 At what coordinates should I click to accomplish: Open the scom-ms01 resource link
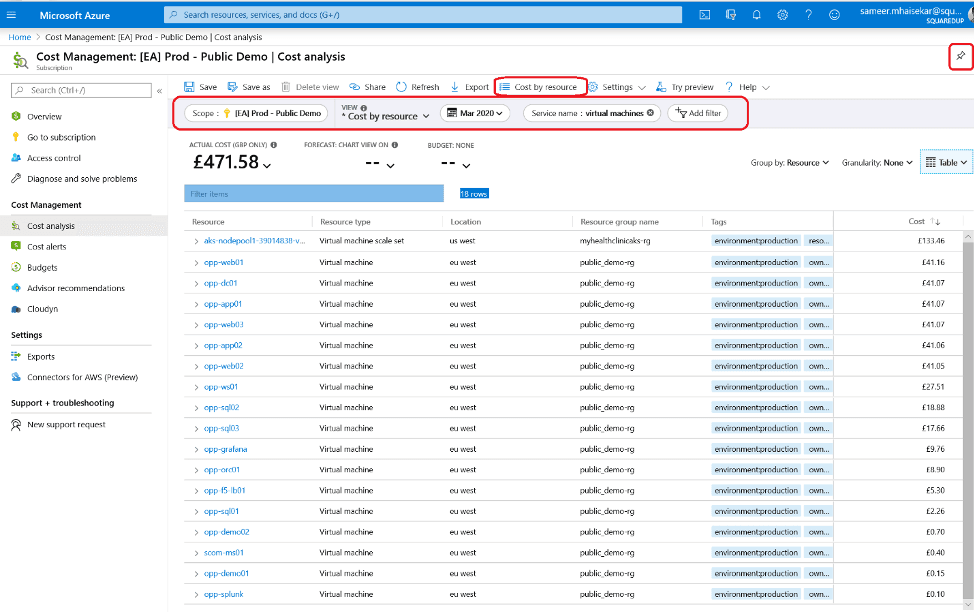[224, 552]
